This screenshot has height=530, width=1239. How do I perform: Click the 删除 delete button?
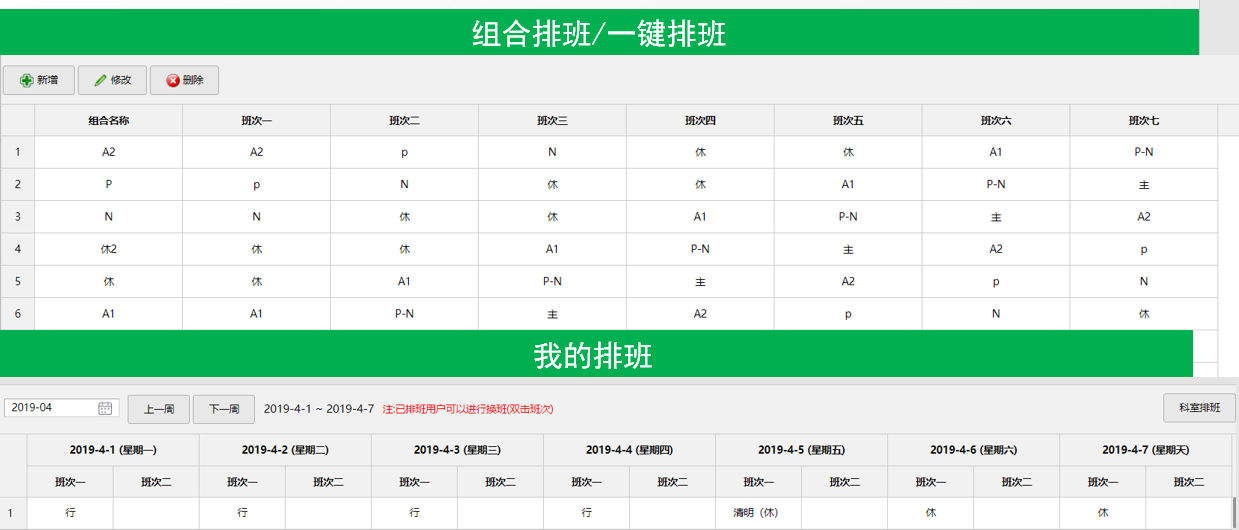[184, 80]
